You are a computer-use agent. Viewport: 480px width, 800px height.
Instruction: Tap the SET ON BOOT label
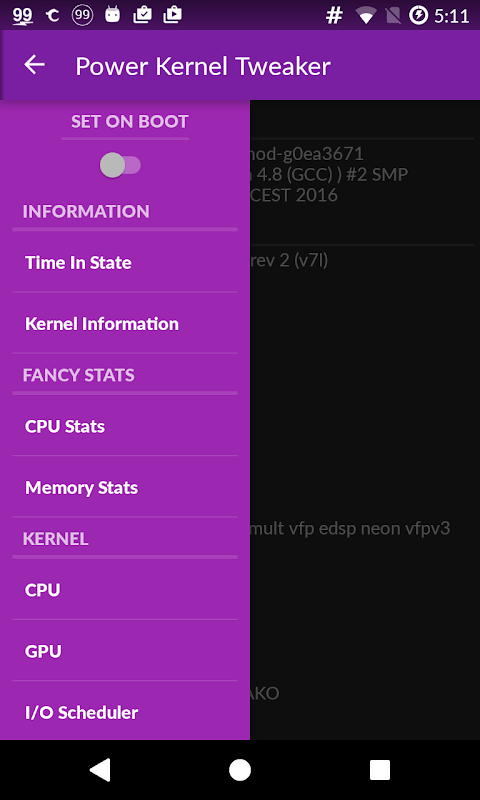point(130,121)
